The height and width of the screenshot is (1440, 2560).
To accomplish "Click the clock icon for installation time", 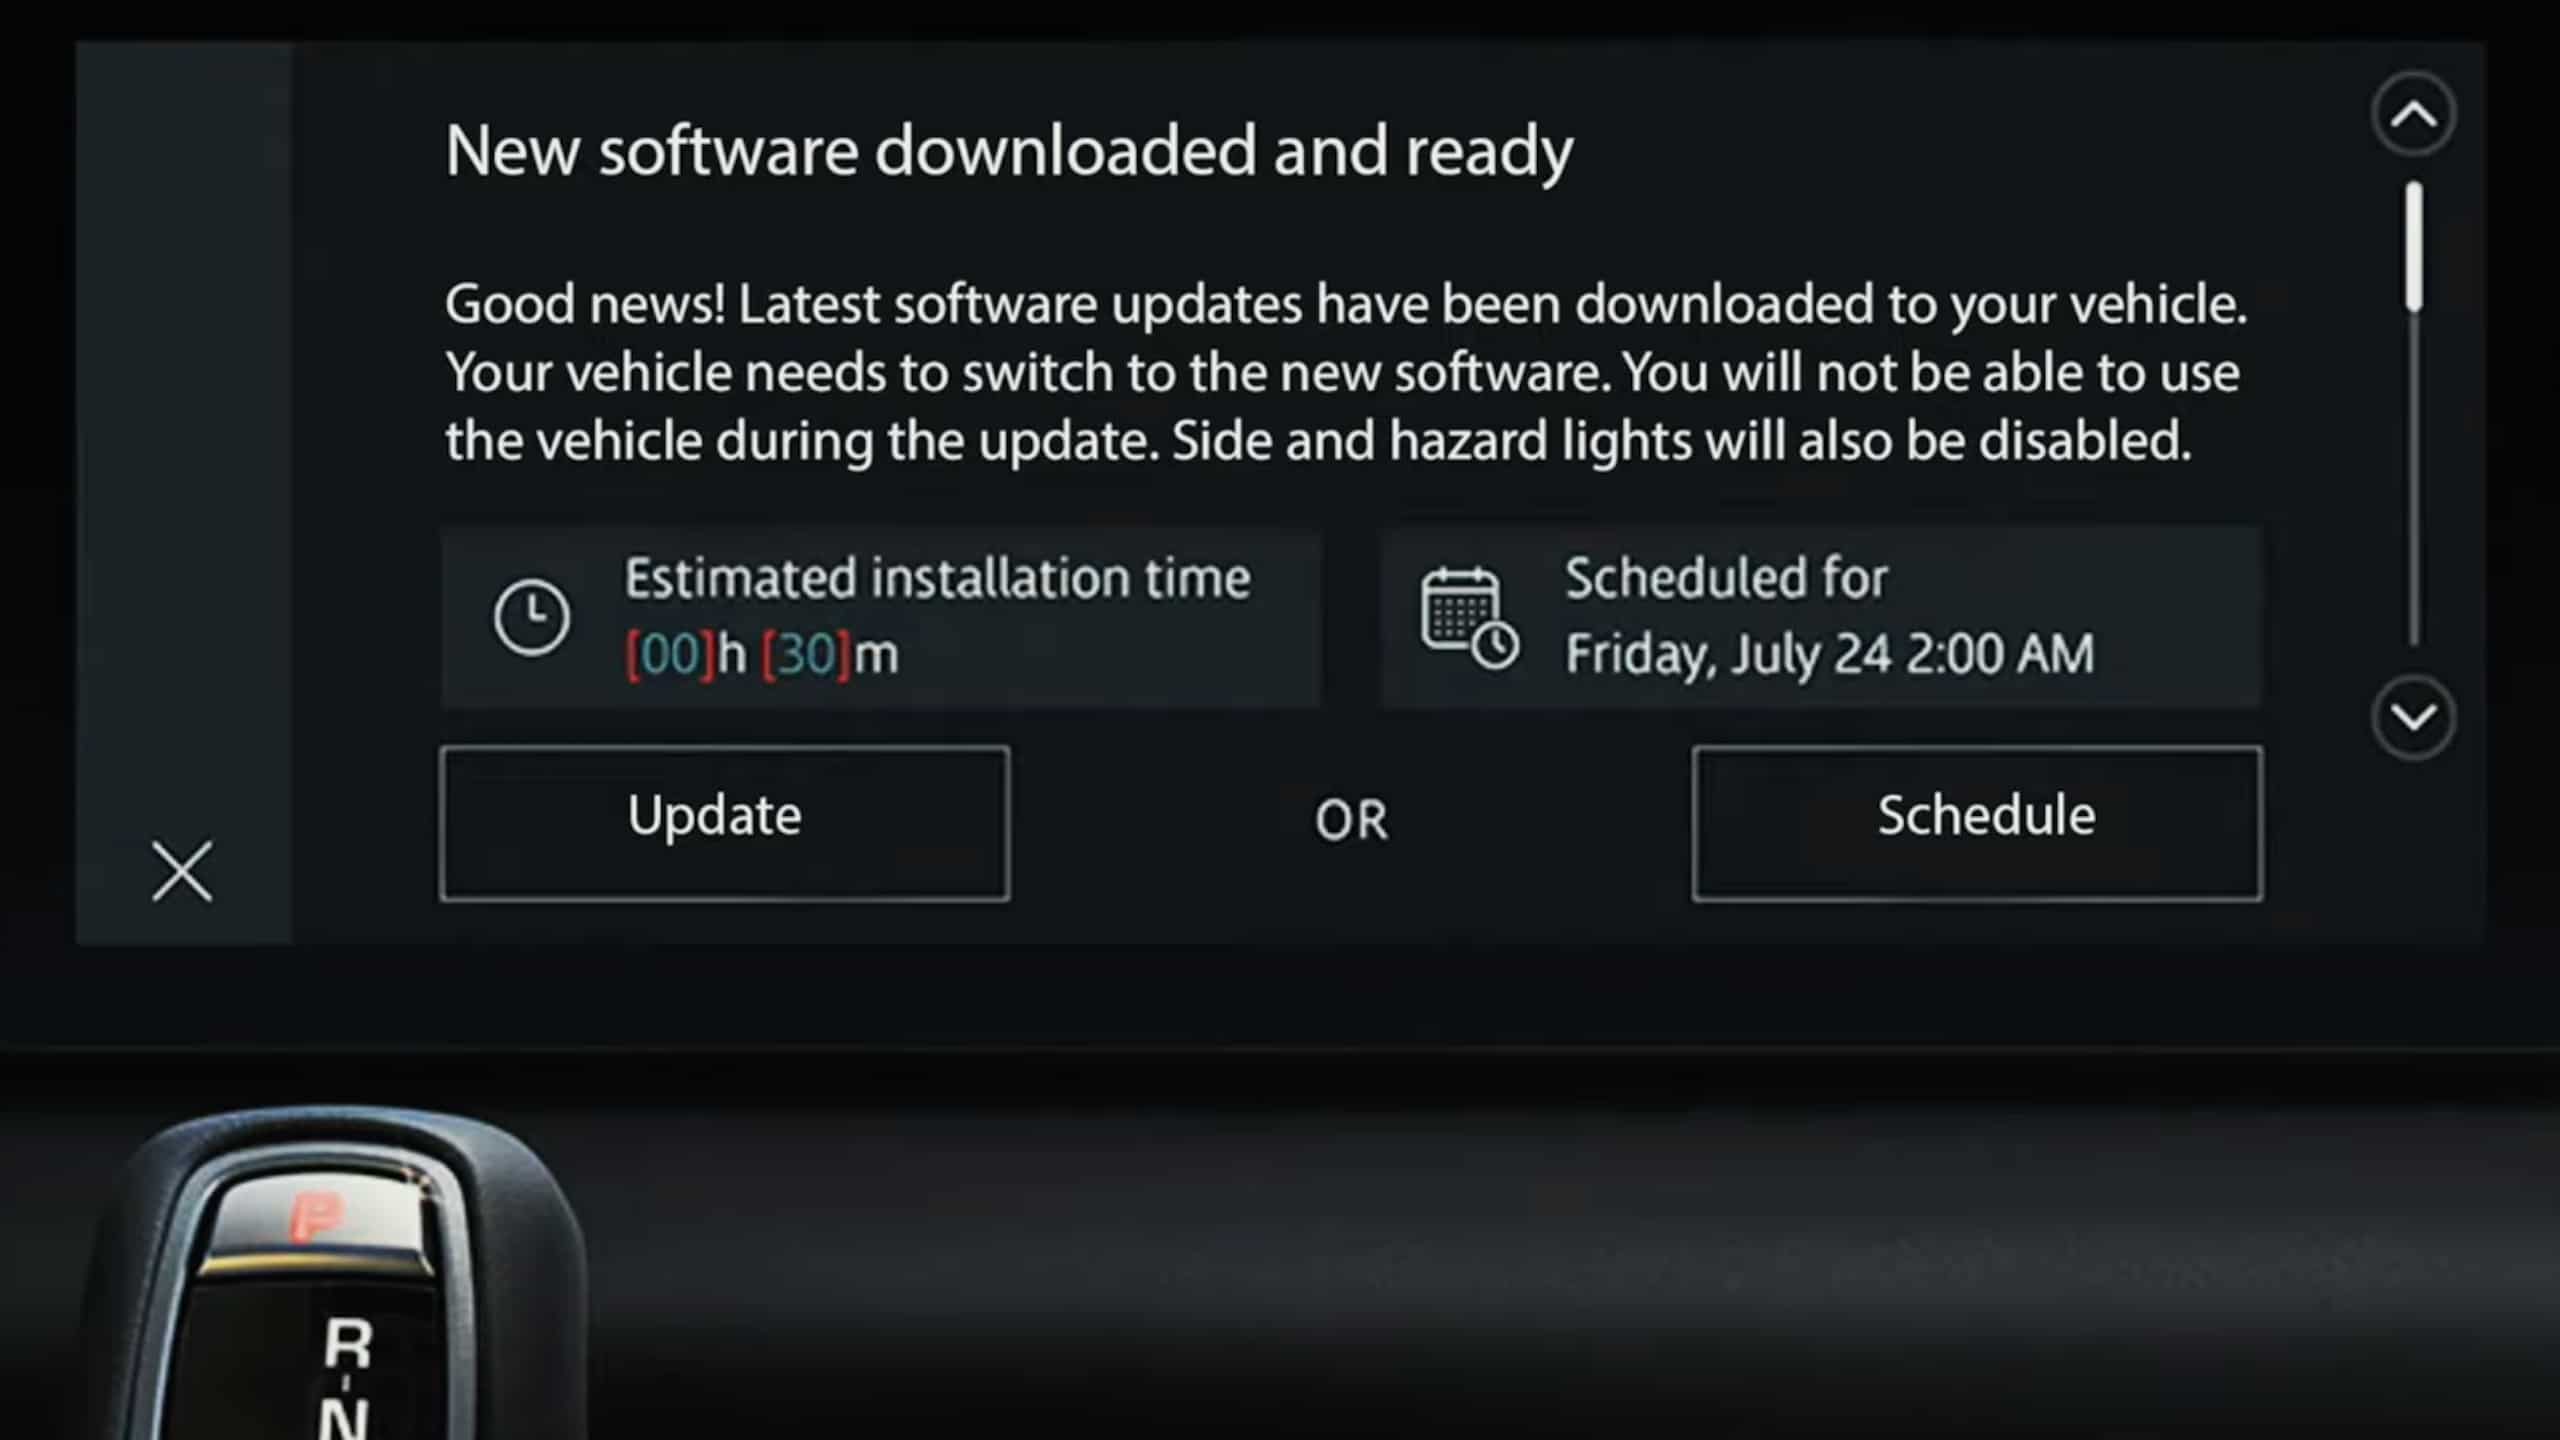I will (532, 617).
